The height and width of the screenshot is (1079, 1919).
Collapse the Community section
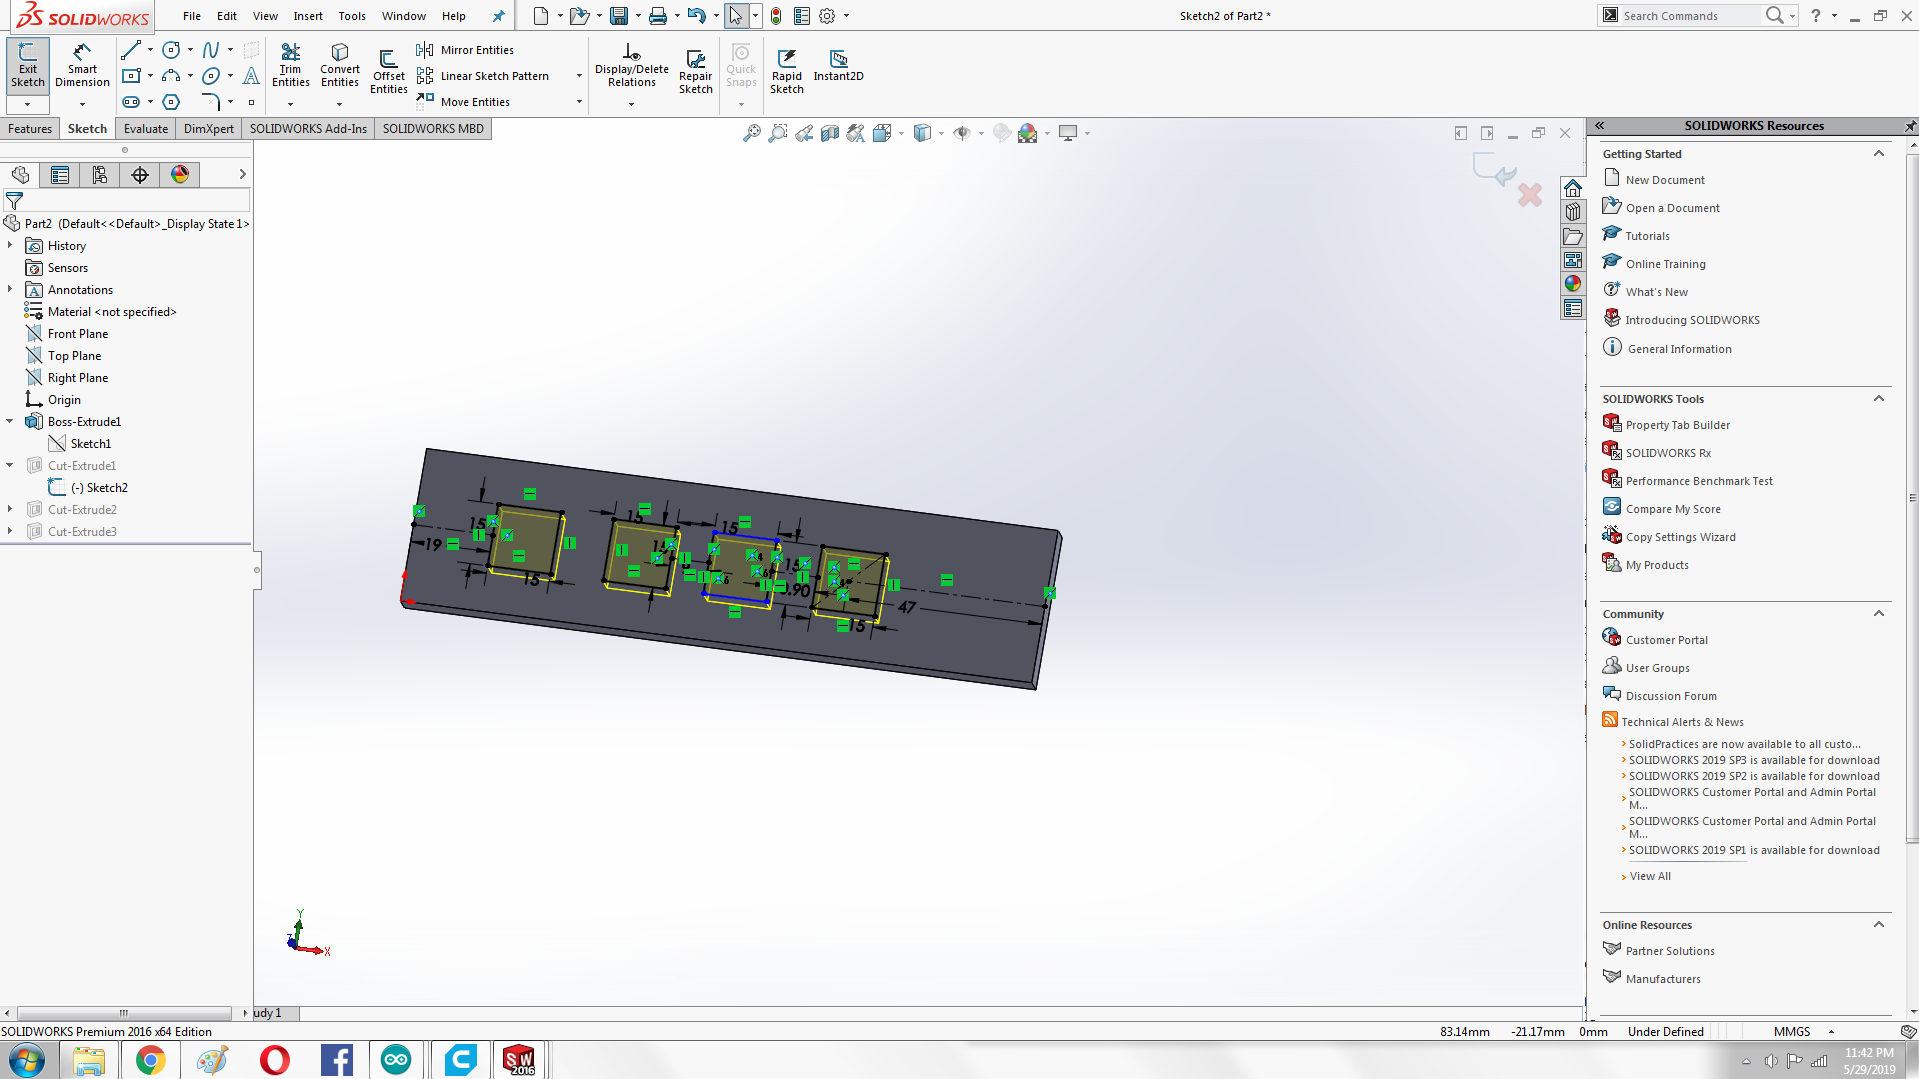tap(1878, 614)
